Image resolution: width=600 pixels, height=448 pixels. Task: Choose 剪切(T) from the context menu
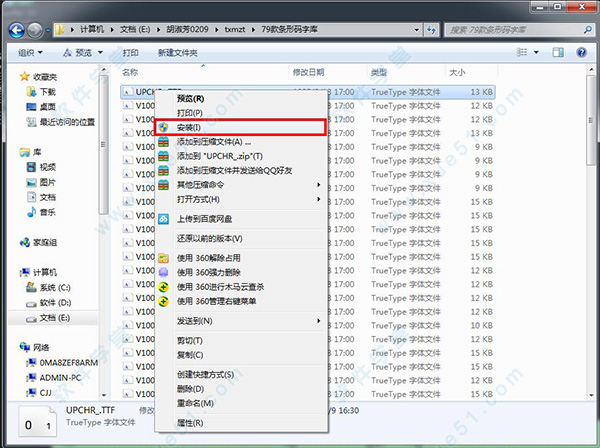tap(240, 340)
